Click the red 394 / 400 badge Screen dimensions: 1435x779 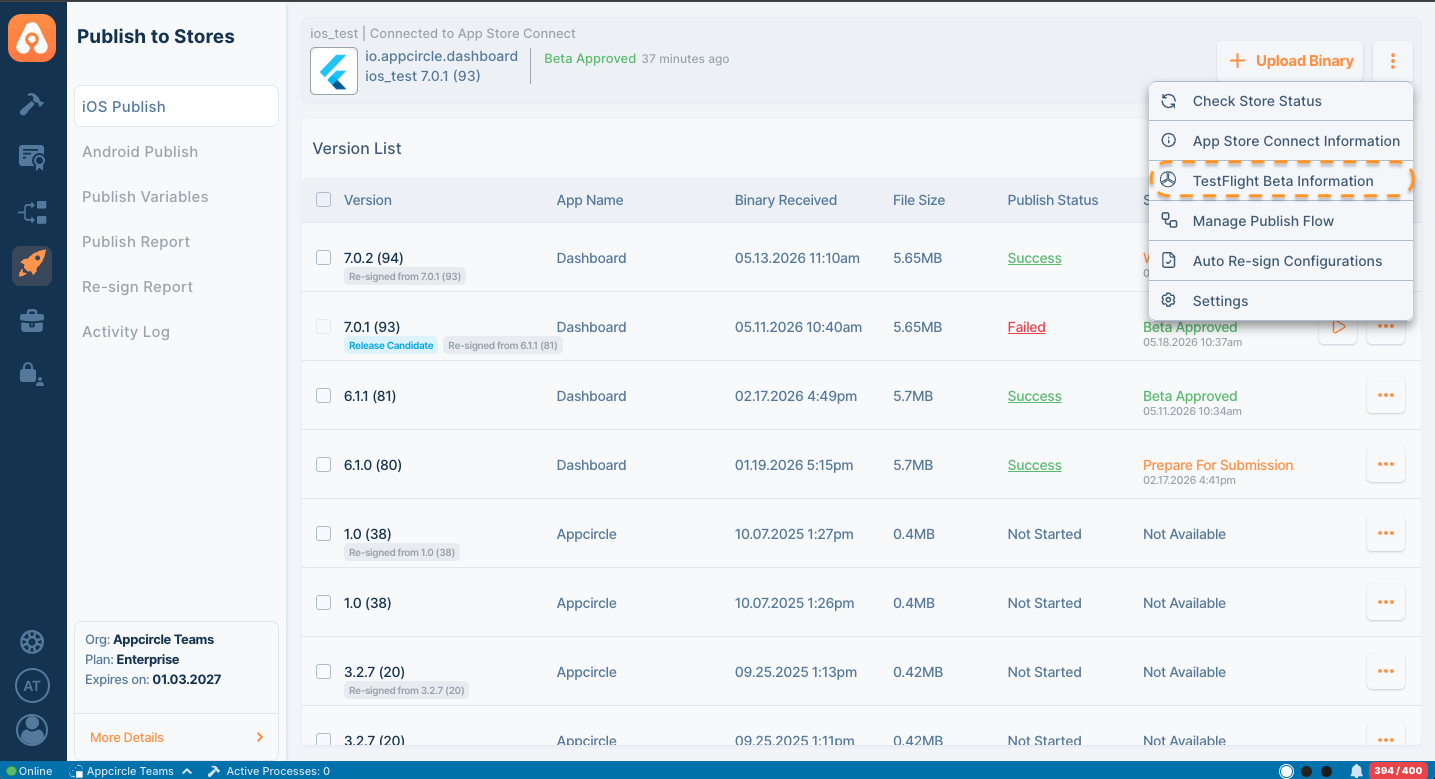[1398, 771]
